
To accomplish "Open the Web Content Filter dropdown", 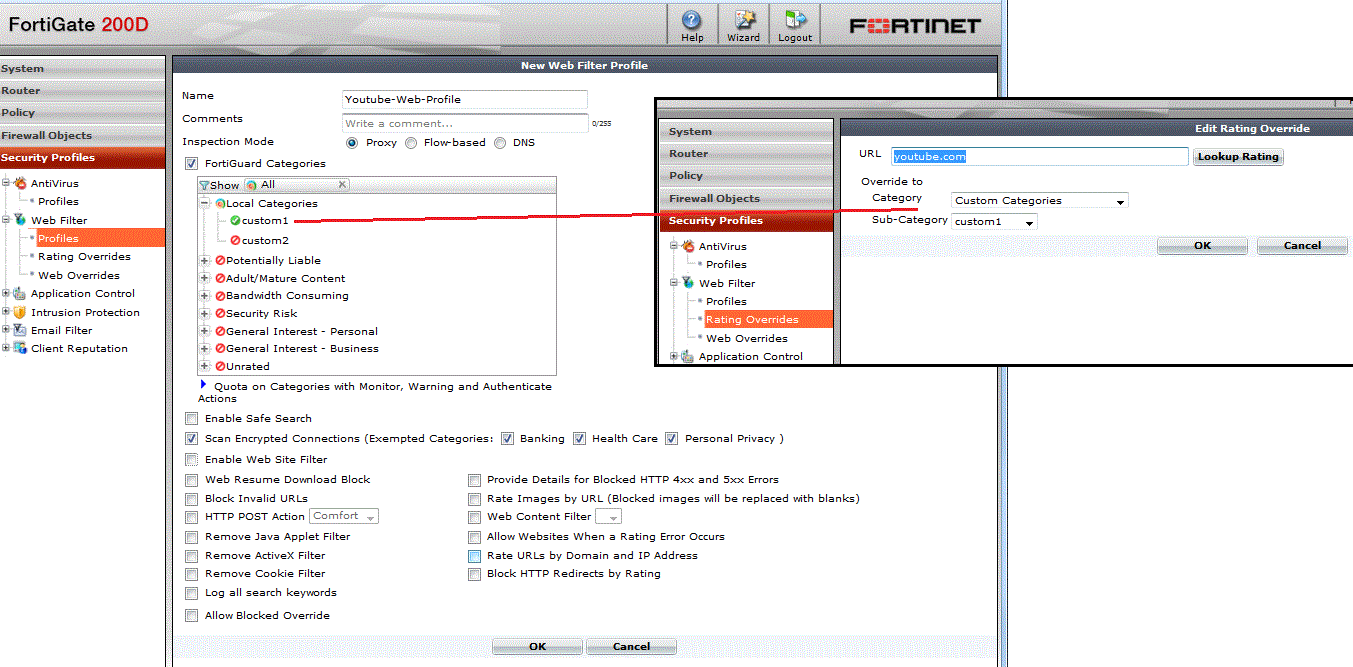I will coord(608,517).
